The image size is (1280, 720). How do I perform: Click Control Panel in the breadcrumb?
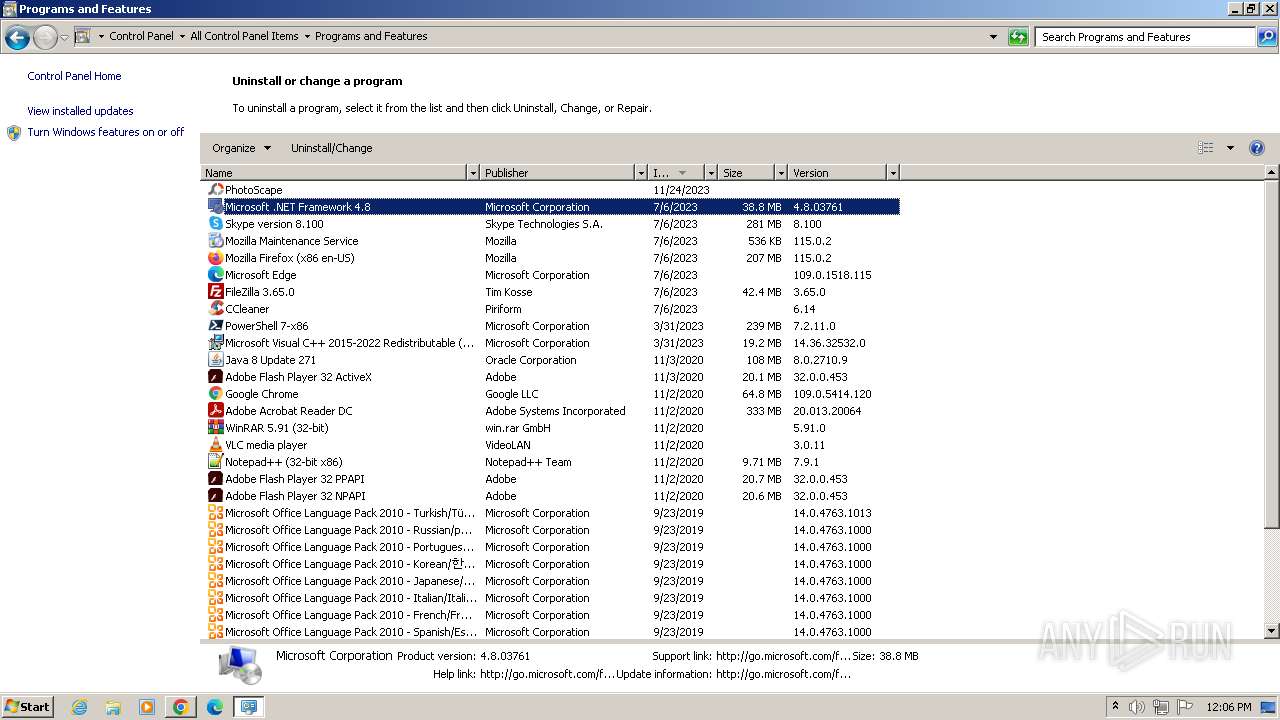(x=141, y=36)
